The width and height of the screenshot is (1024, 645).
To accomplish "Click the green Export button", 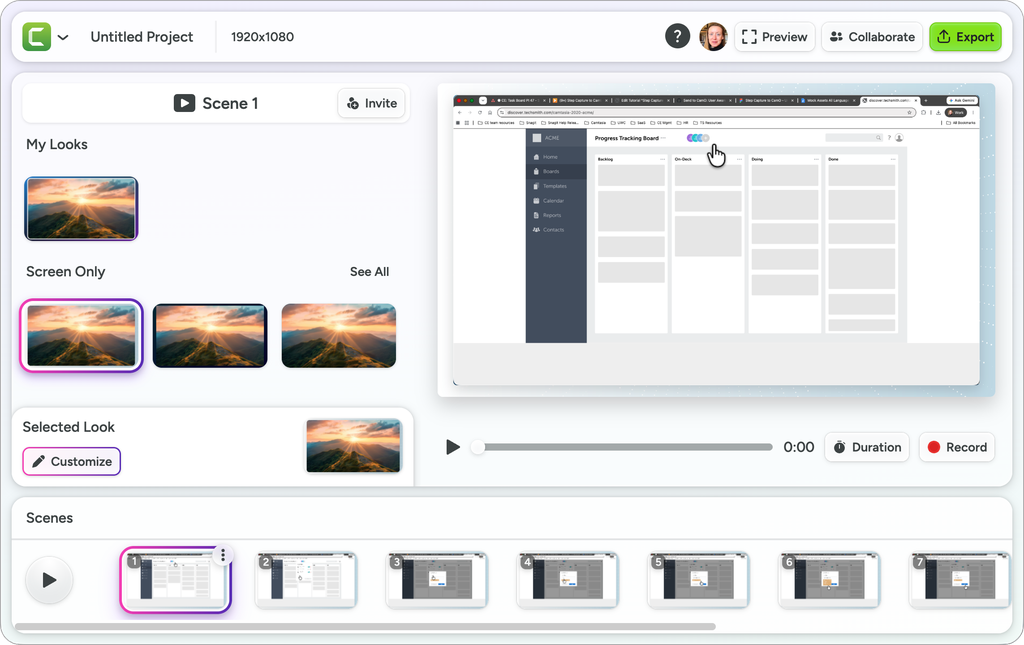I will pos(965,37).
